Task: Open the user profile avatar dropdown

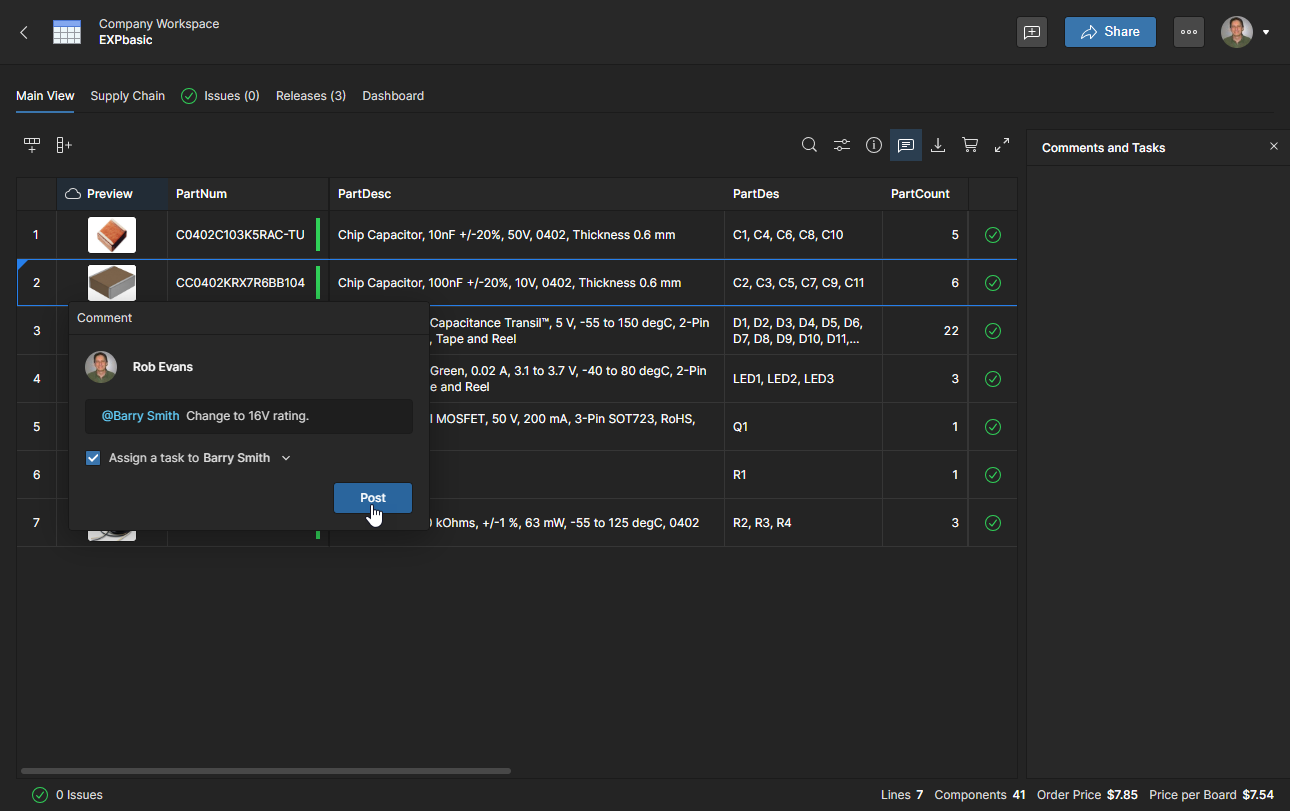Action: [x=1245, y=32]
